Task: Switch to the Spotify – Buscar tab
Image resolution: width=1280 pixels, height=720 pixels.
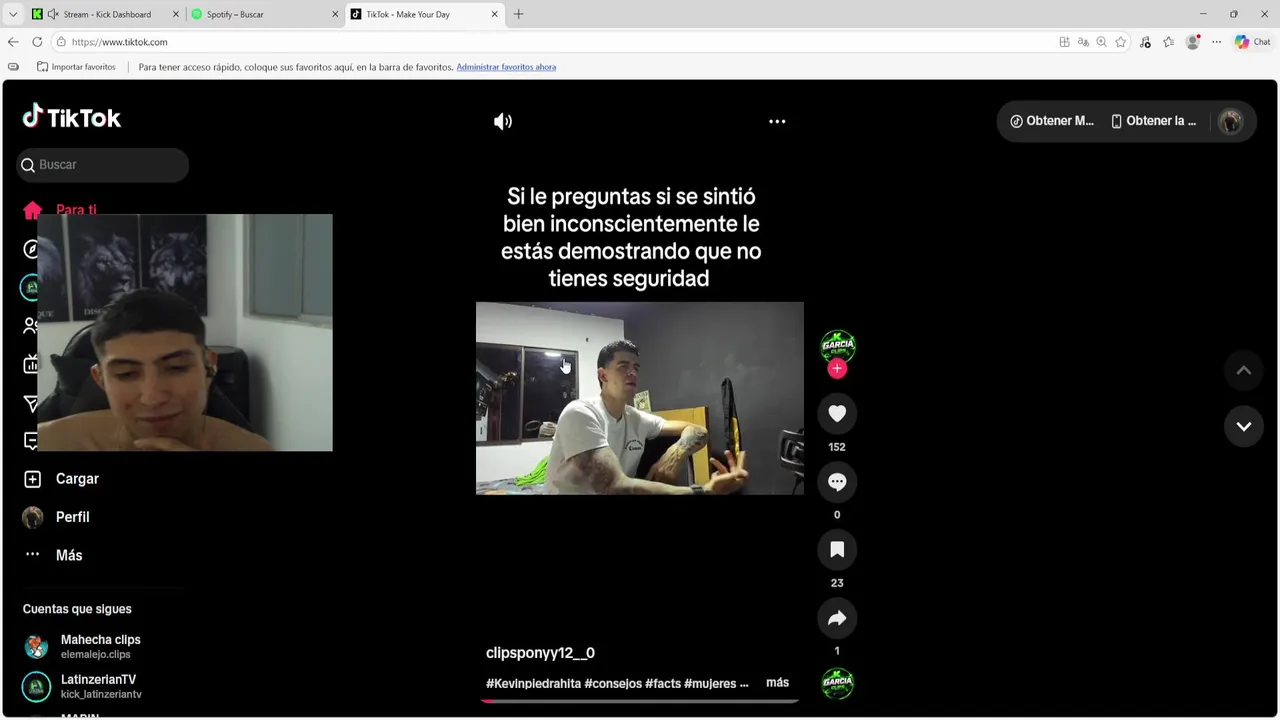Action: (x=264, y=14)
